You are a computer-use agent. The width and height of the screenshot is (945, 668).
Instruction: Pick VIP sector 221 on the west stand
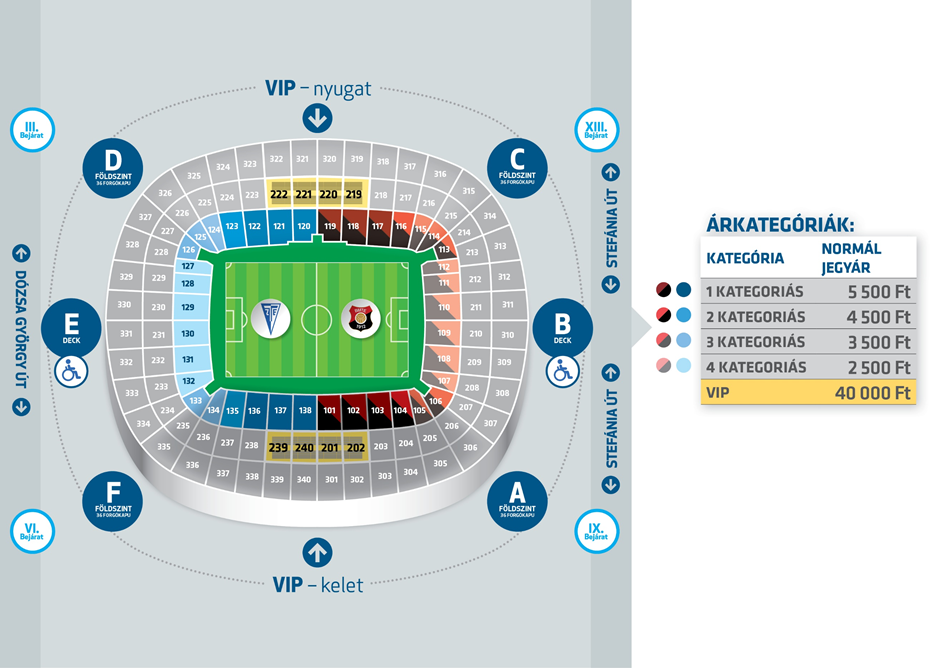coord(304,194)
